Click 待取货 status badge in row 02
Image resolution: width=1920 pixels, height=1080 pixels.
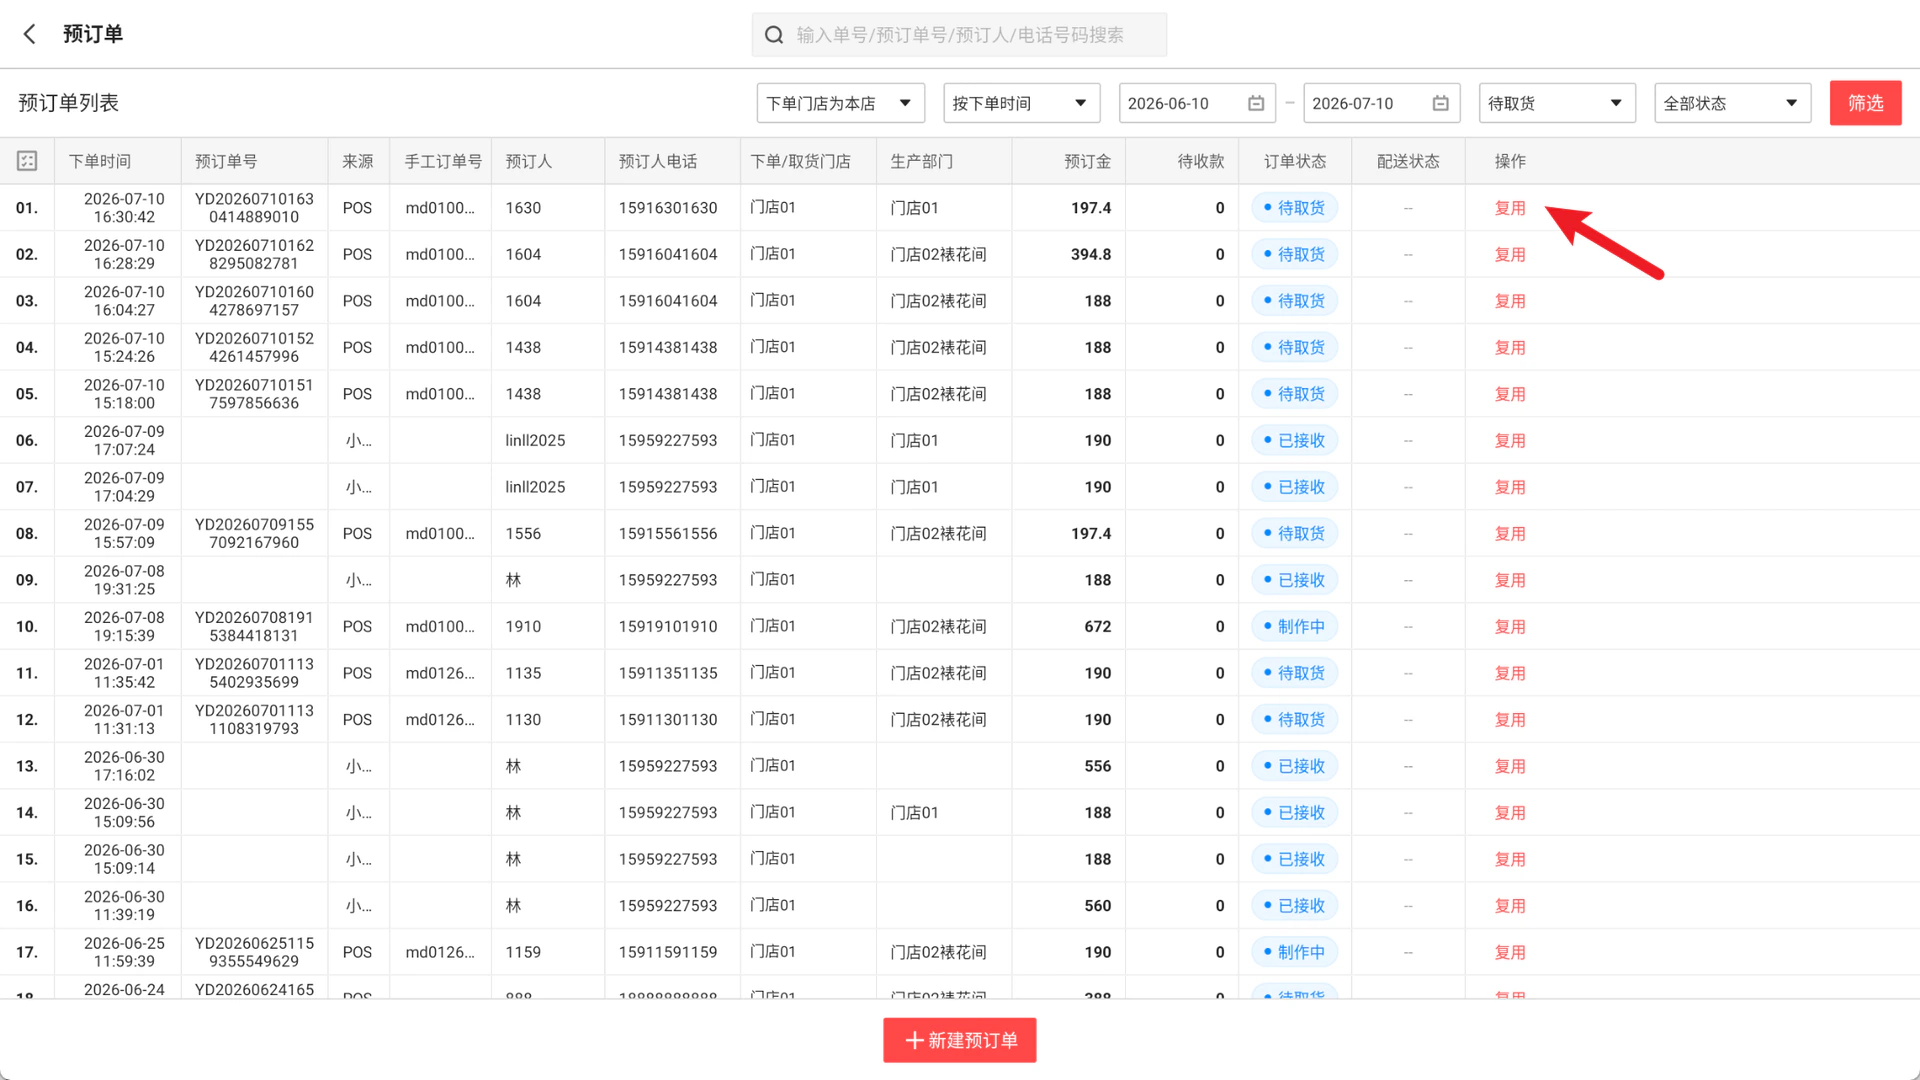1294,255
